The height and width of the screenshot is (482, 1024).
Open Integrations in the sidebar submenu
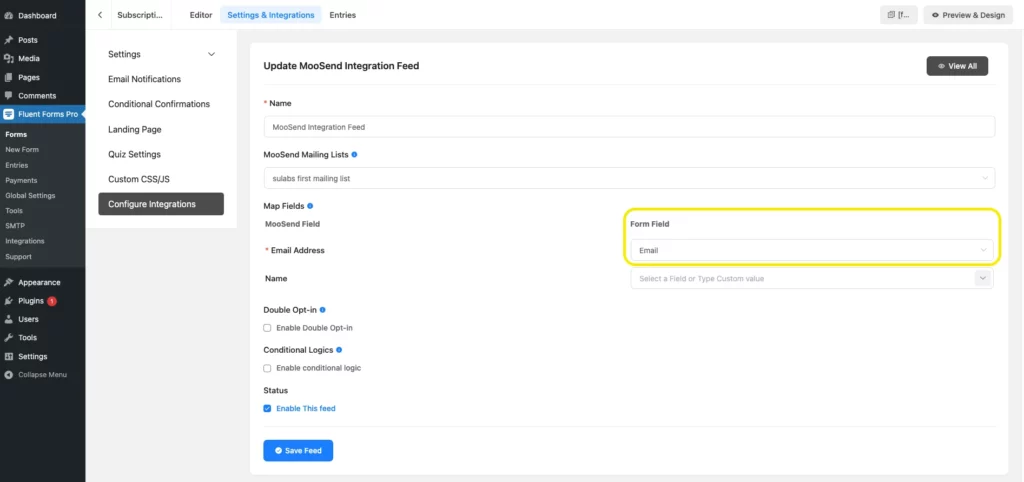point(25,241)
